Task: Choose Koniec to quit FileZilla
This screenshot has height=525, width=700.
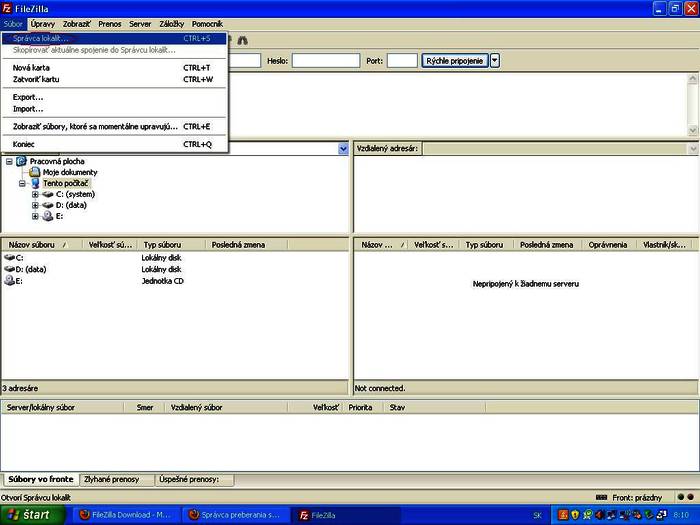Action: (x=114, y=144)
